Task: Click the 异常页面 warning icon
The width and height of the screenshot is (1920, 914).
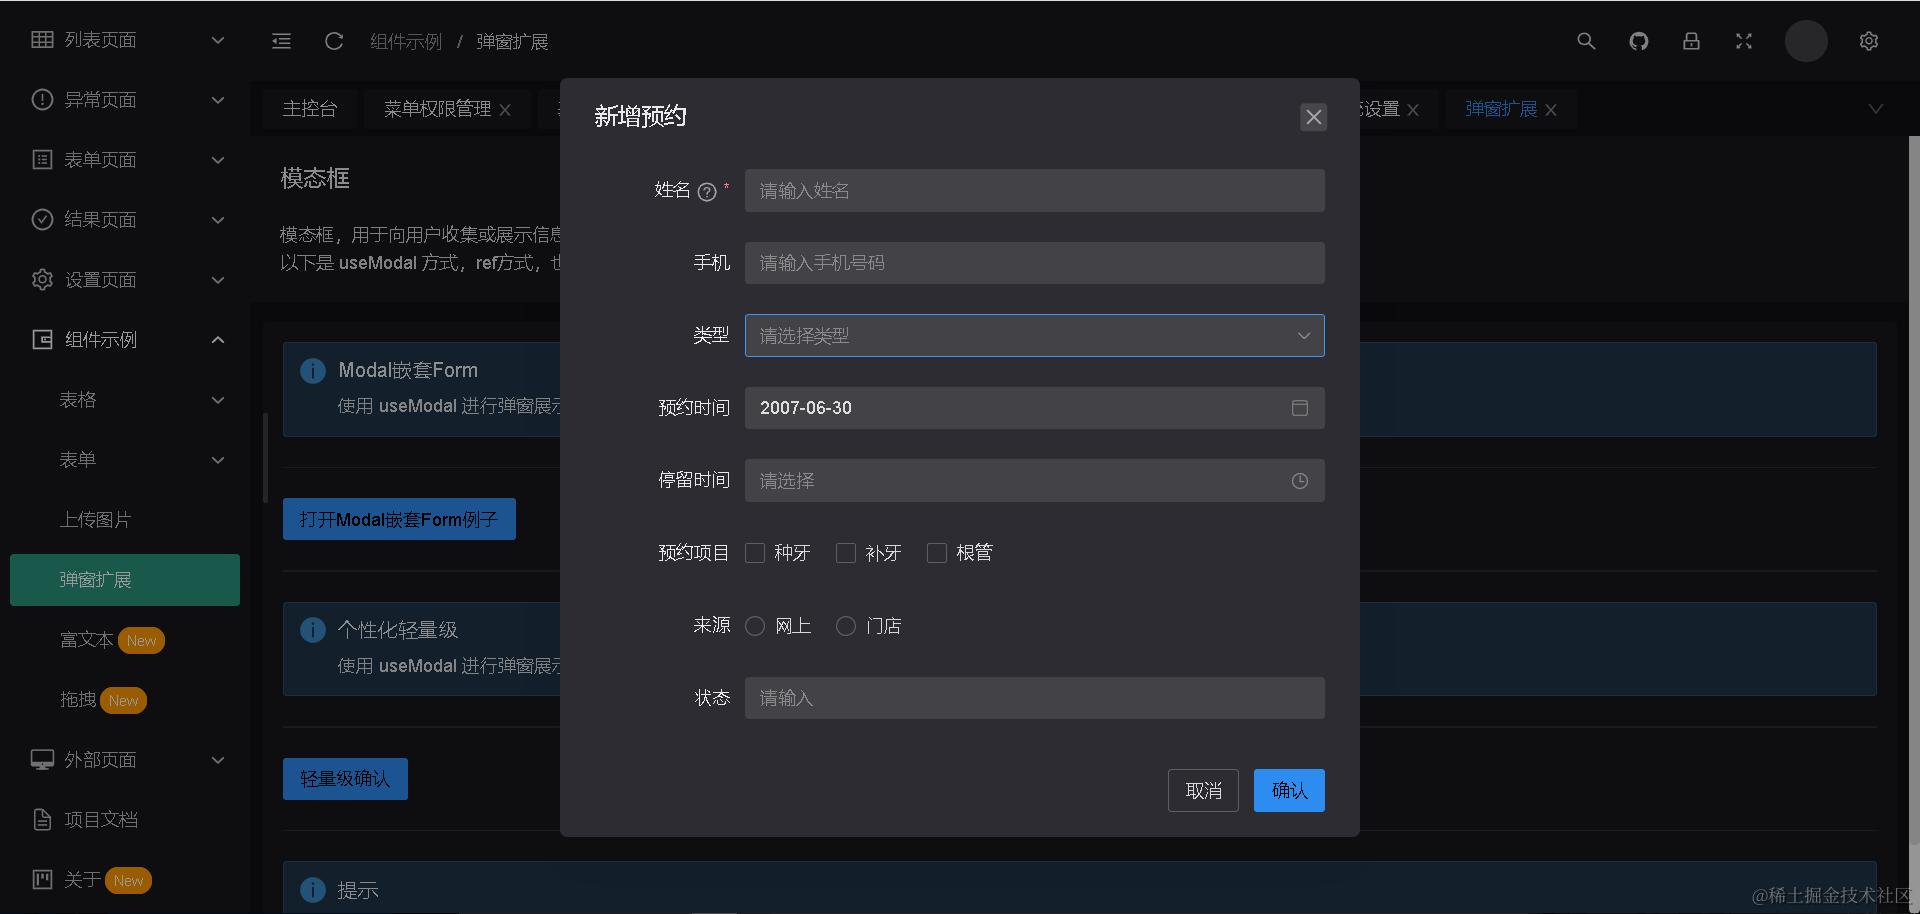Action: click(42, 99)
